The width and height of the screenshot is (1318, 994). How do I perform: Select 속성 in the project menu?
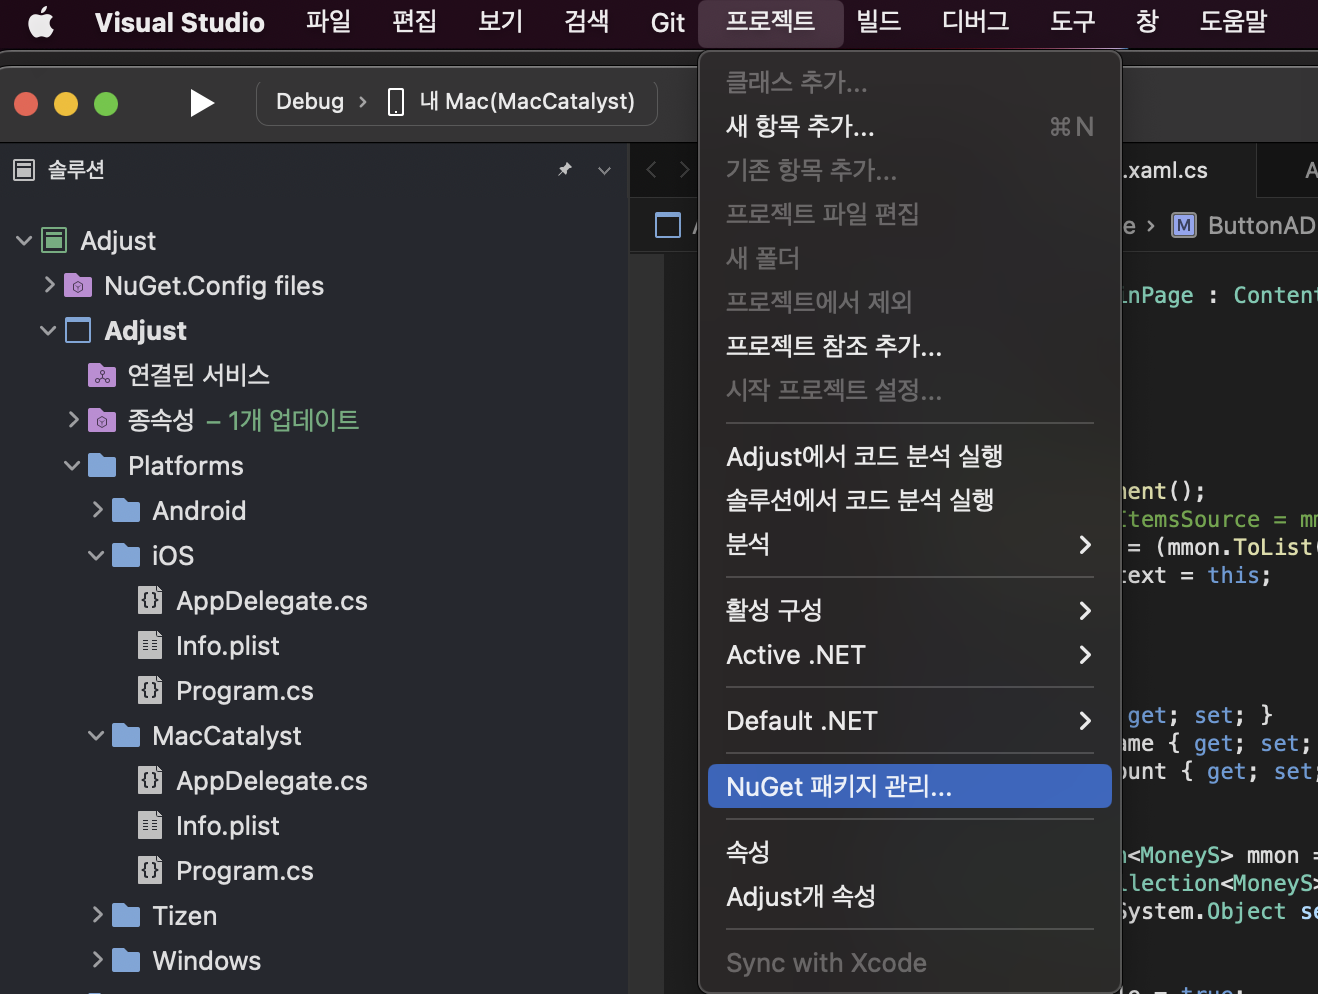click(x=909, y=852)
